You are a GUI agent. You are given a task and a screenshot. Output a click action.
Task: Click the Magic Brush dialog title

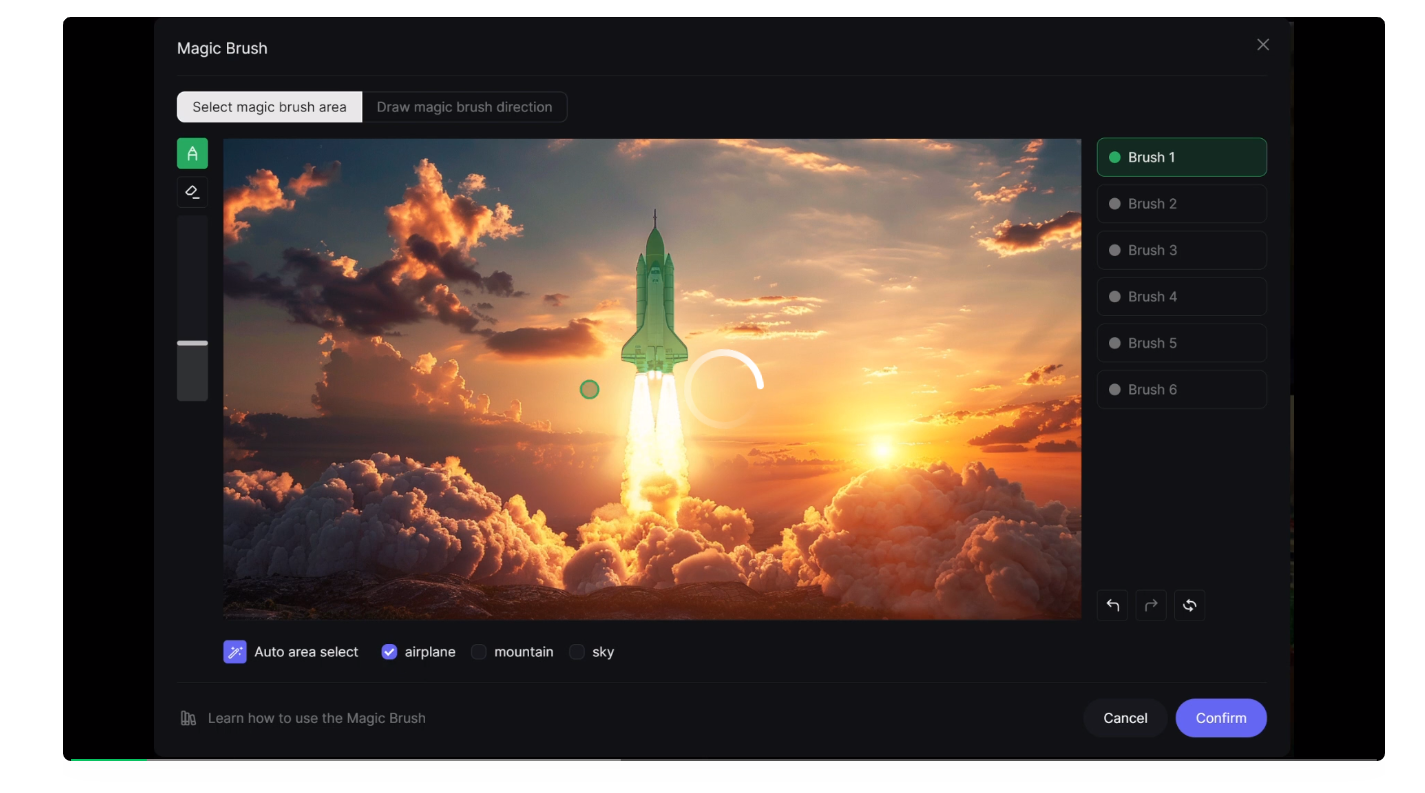point(222,48)
